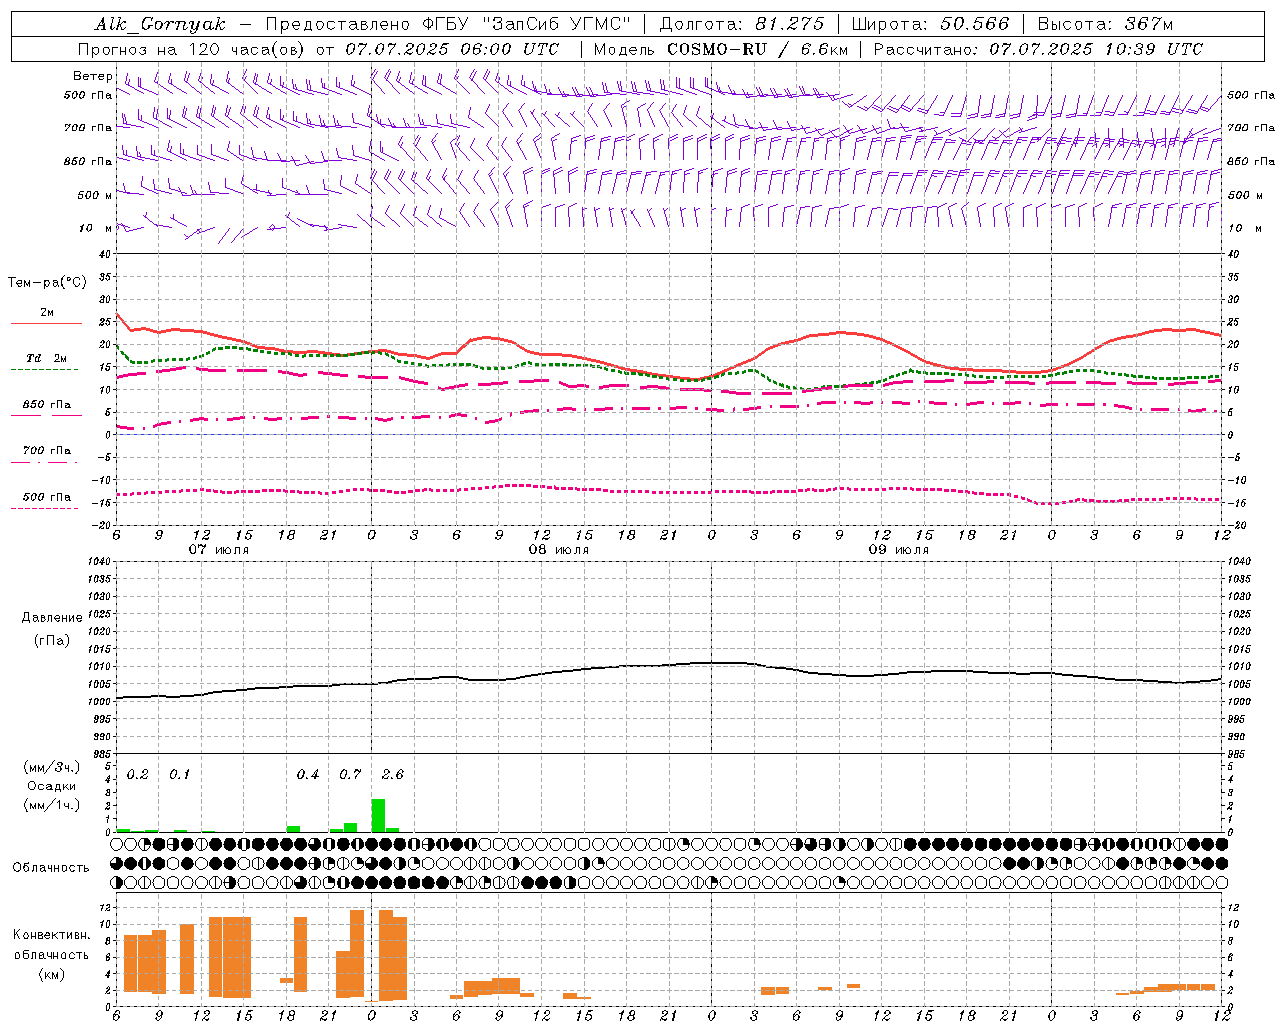This screenshot has width=1280, height=1024.
Task: Click the precipitation value '0.4'
Action: pos(308,774)
